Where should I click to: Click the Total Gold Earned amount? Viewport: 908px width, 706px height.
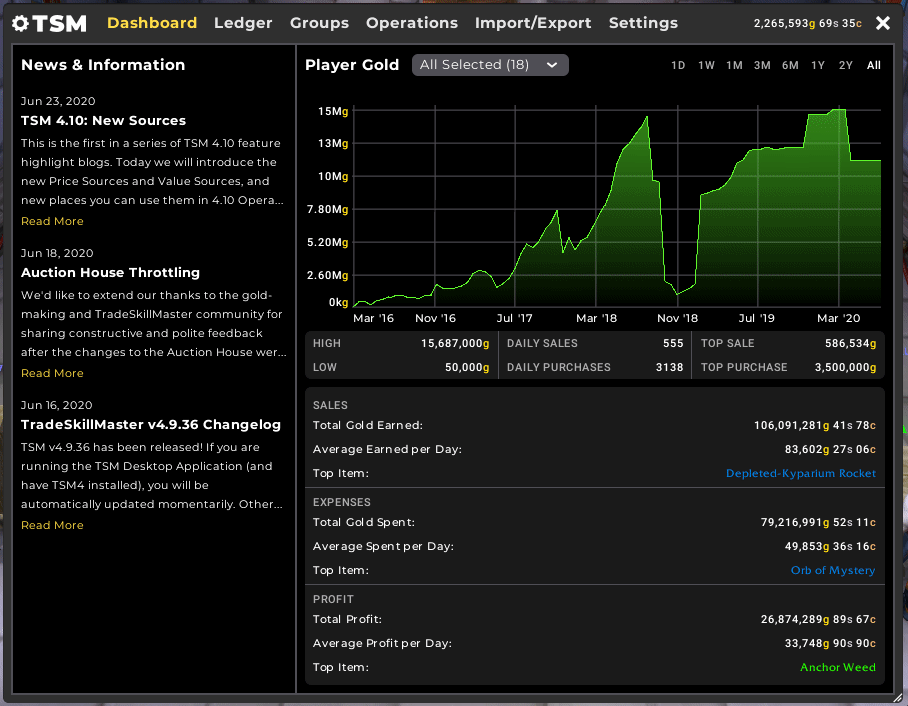(x=814, y=426)
